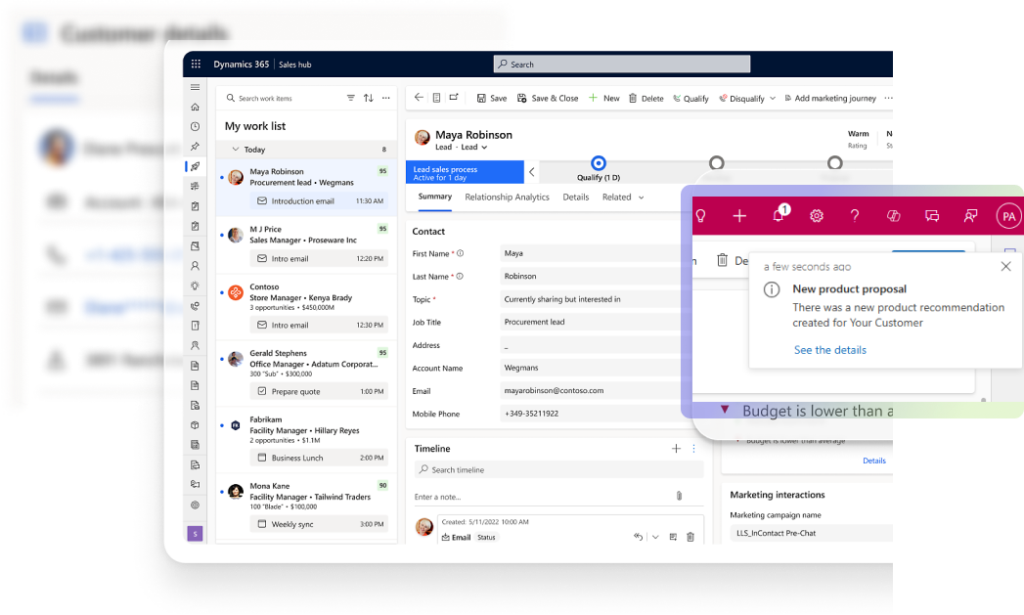Open the Dynamics 365 app launcher grid
Screen dimensions: 1024x615
(195, 64)
